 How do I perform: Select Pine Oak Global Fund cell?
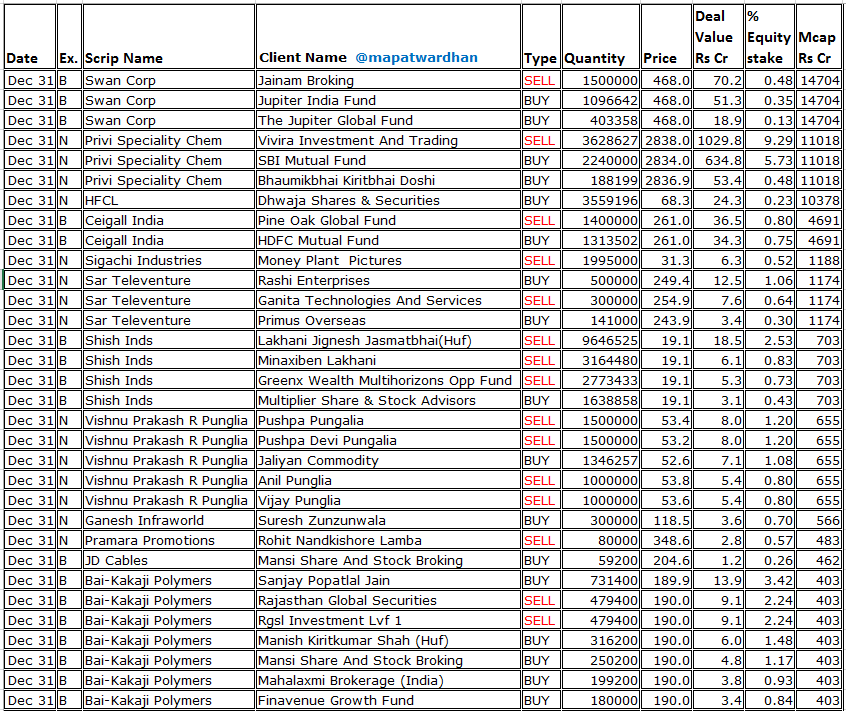tap(388, 220)
